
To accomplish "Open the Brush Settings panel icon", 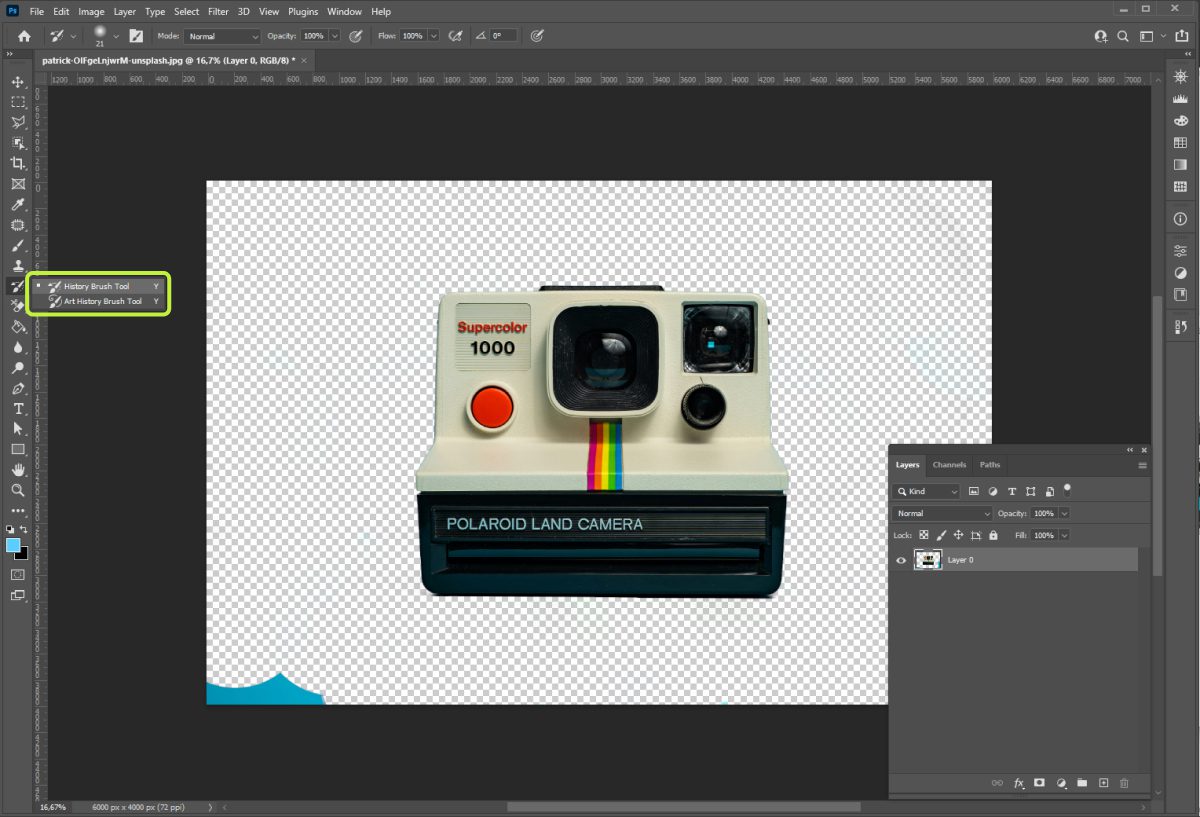I will 136,36.
